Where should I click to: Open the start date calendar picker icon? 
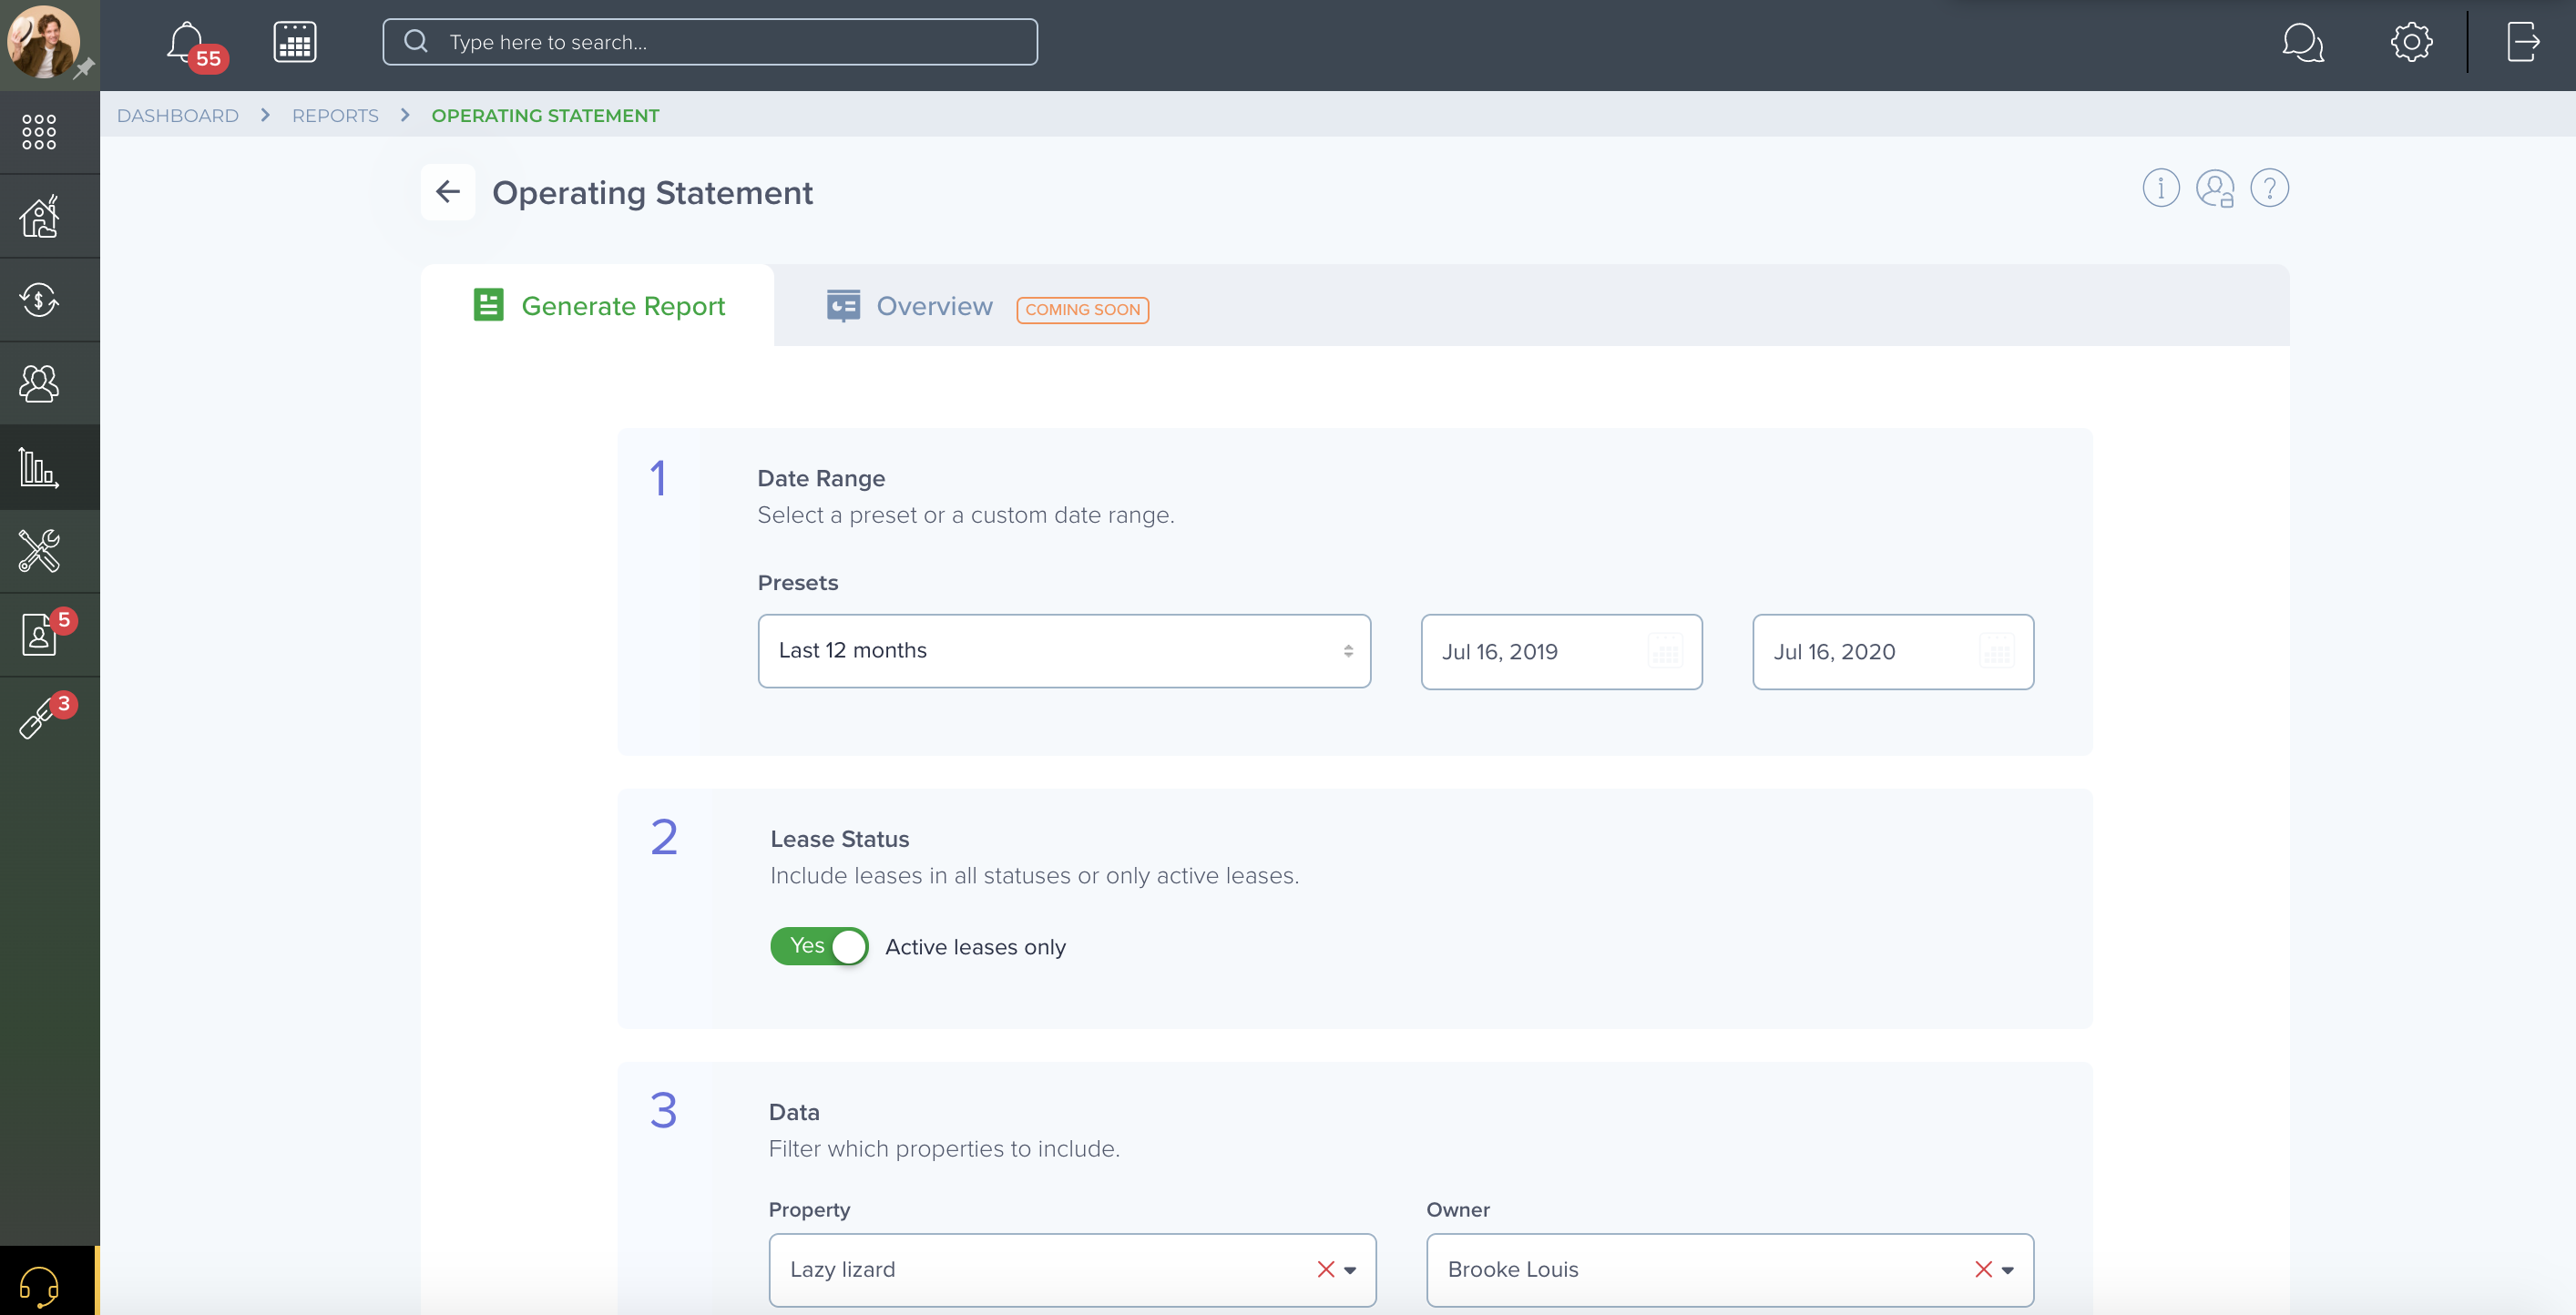1665,652
